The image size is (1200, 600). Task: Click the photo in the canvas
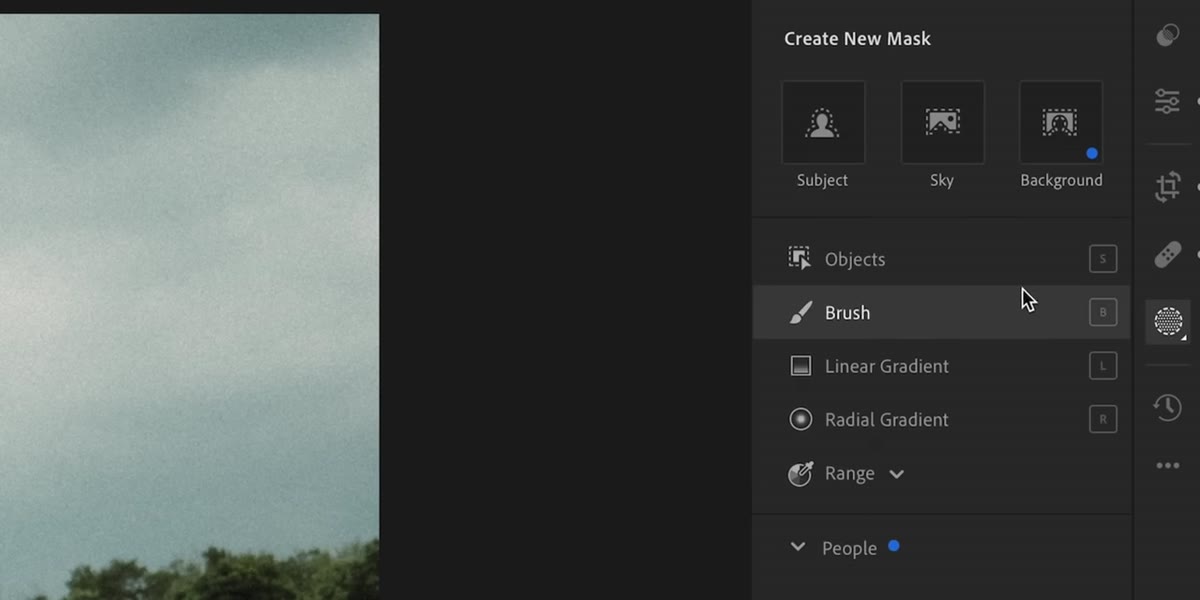tap(189, 306)
